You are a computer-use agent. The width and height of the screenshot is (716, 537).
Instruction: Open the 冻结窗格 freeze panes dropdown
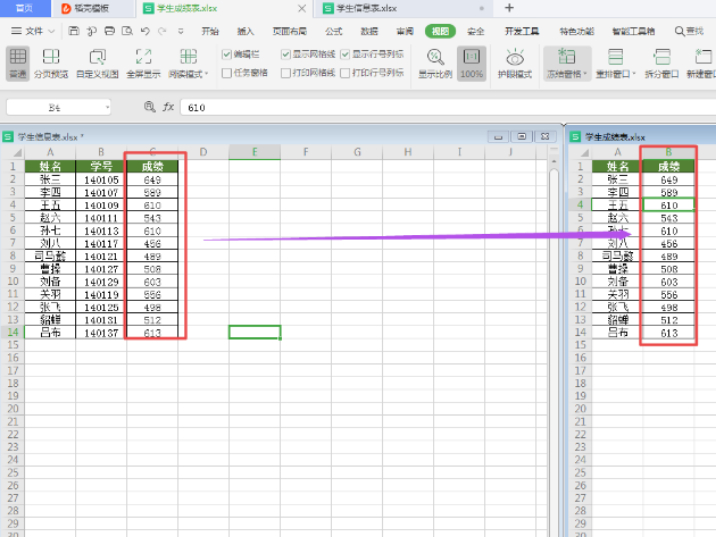pos(585,74)
